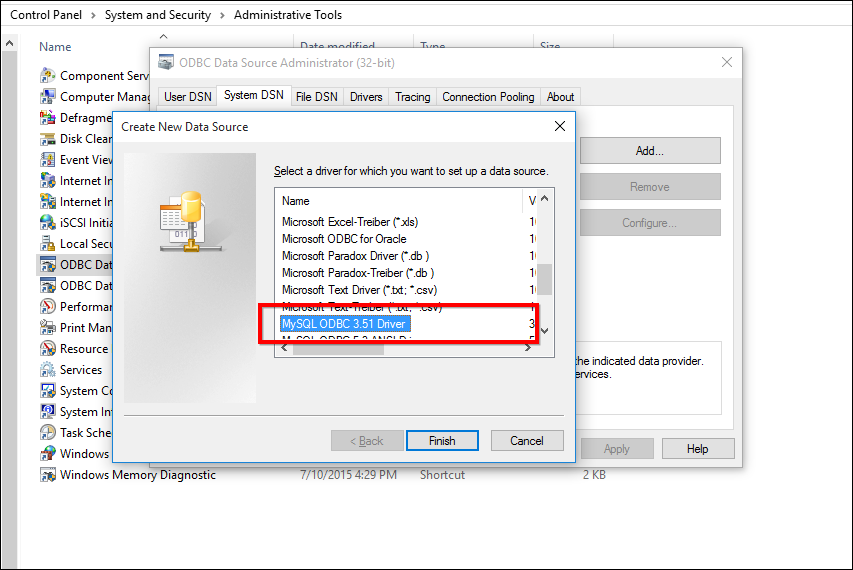This screenshot has height=570, width=853.
Task: Open the About tab
Action: tap(560, 97)
